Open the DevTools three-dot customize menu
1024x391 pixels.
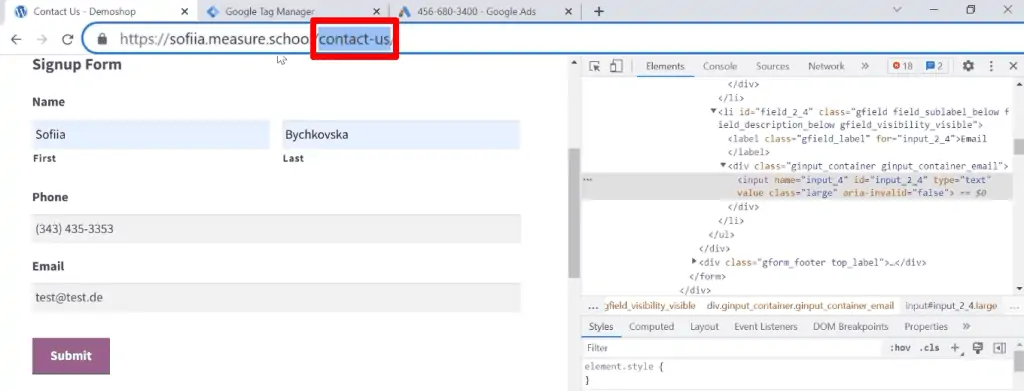coord(991,66)
